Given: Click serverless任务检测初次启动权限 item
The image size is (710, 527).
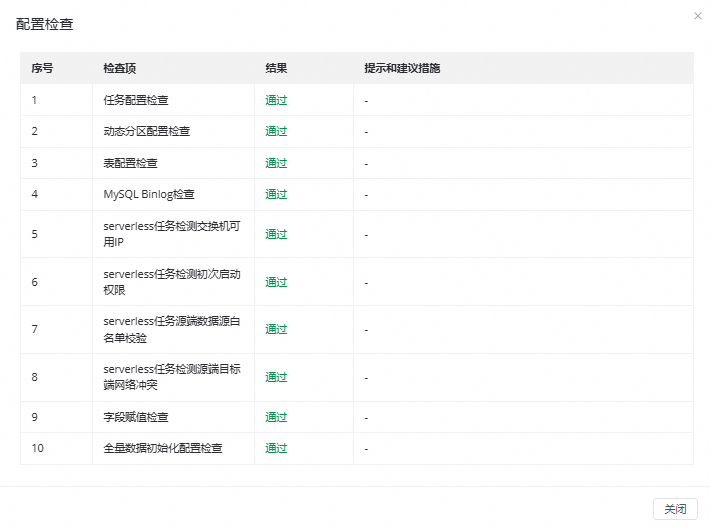Looking at the screenshot, I should [x=172, y=282].
